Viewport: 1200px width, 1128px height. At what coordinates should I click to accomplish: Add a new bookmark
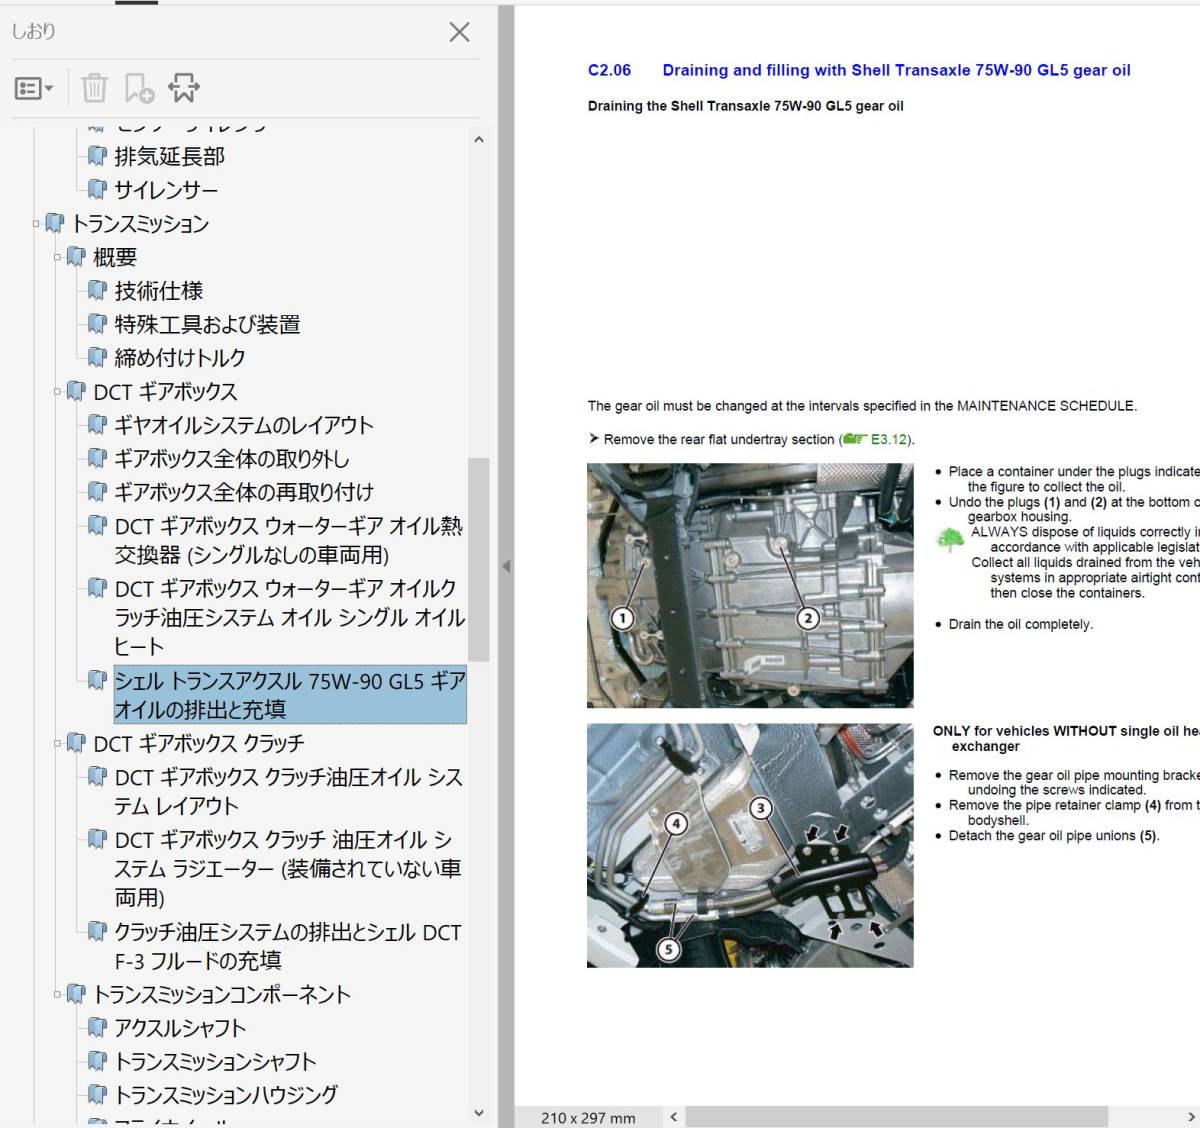pos(139,88)
